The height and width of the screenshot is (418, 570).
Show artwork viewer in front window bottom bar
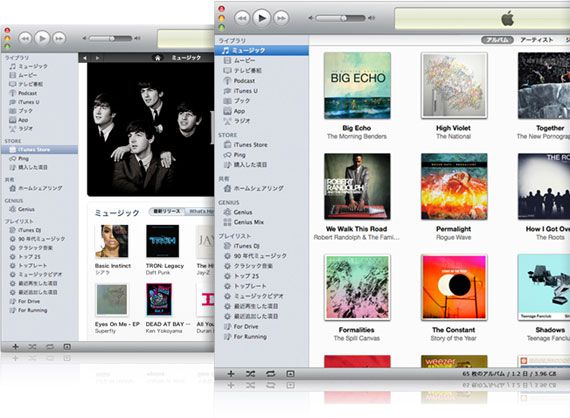click(290, 374)
